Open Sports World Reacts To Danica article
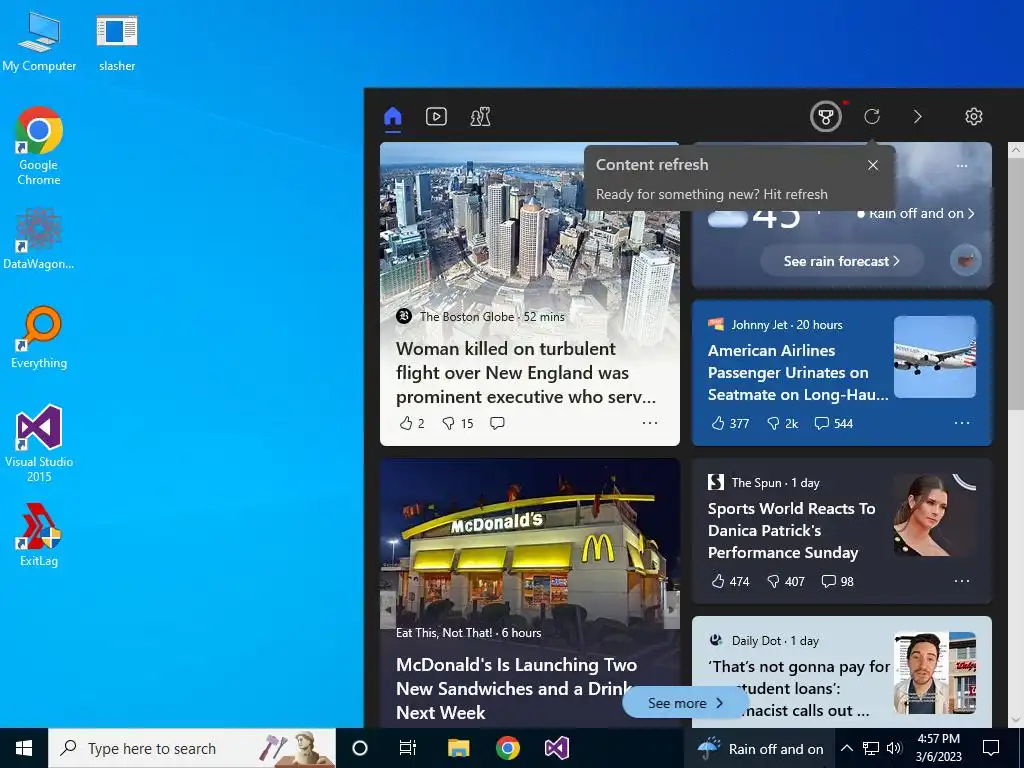The height and width of the screenshot is (768, 1024). pos(792,530)
